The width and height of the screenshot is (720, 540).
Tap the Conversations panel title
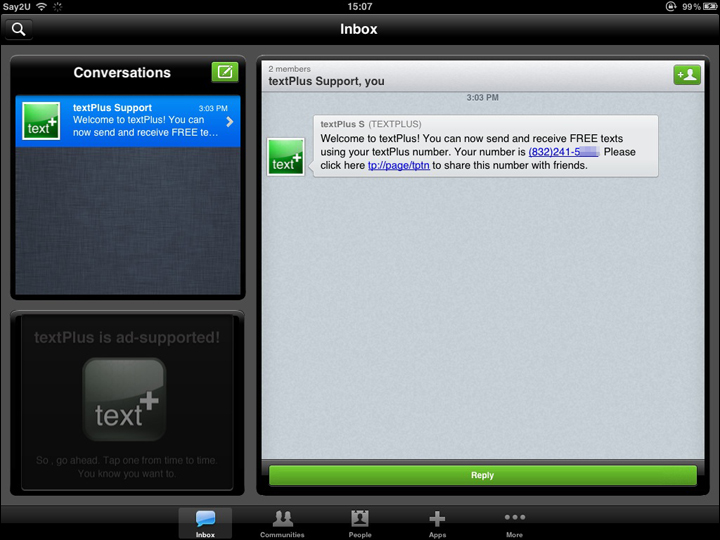coord(122,73)
